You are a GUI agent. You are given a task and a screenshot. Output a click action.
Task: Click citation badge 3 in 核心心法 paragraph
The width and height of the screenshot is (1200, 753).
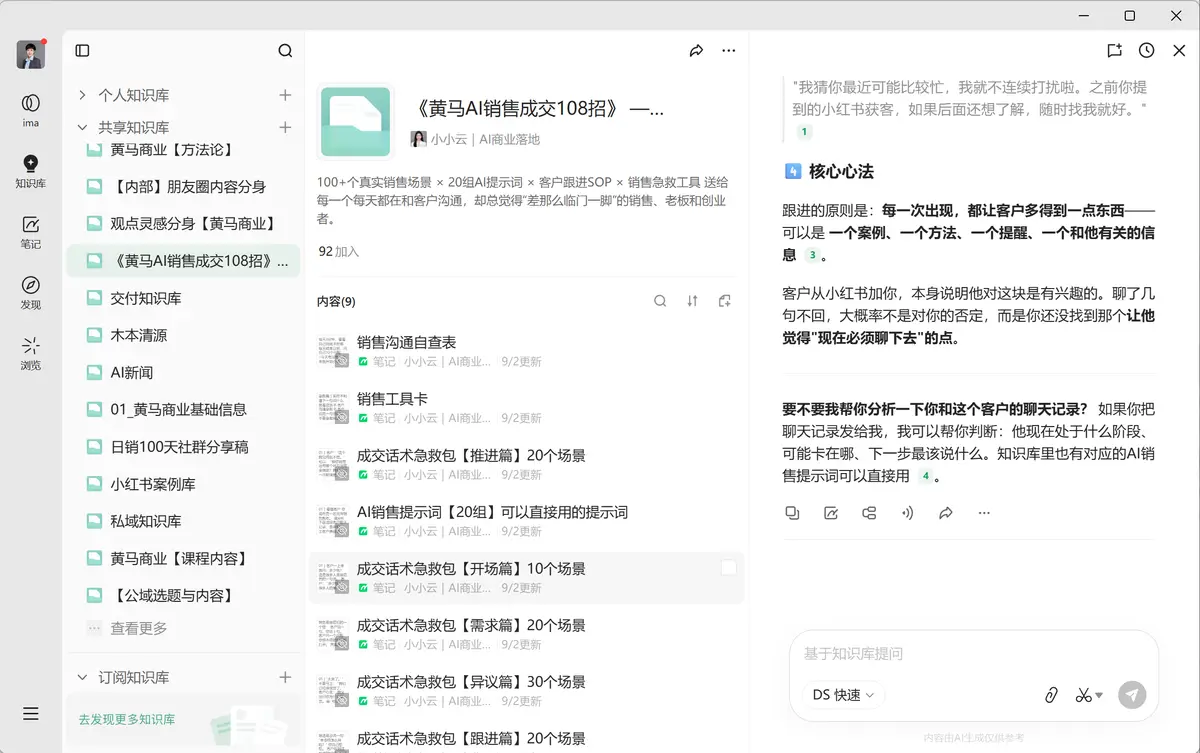[x=812, y=256]
